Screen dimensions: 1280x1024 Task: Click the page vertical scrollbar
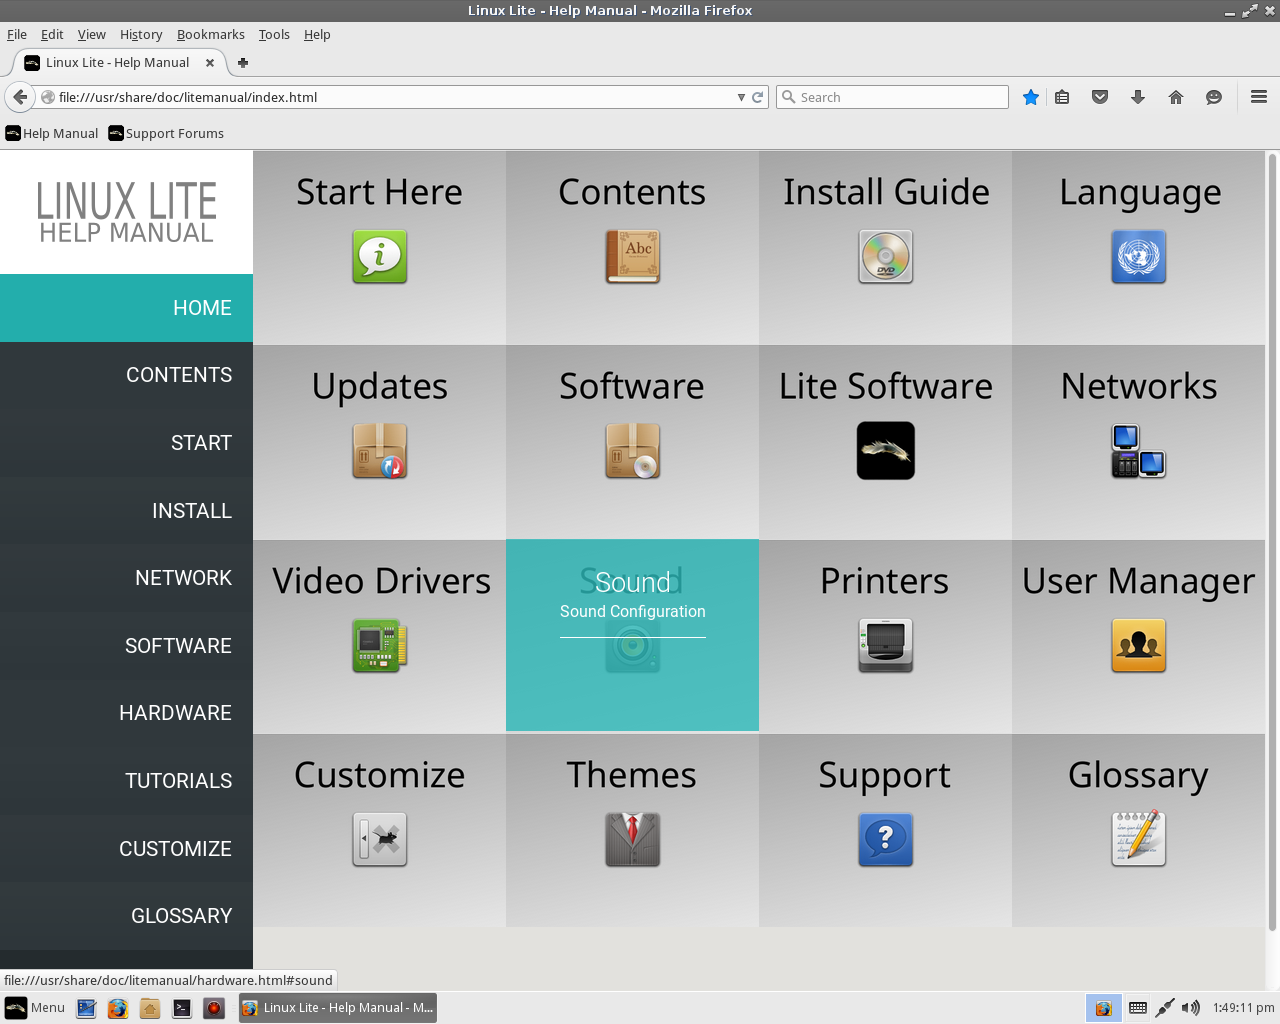1272,541
